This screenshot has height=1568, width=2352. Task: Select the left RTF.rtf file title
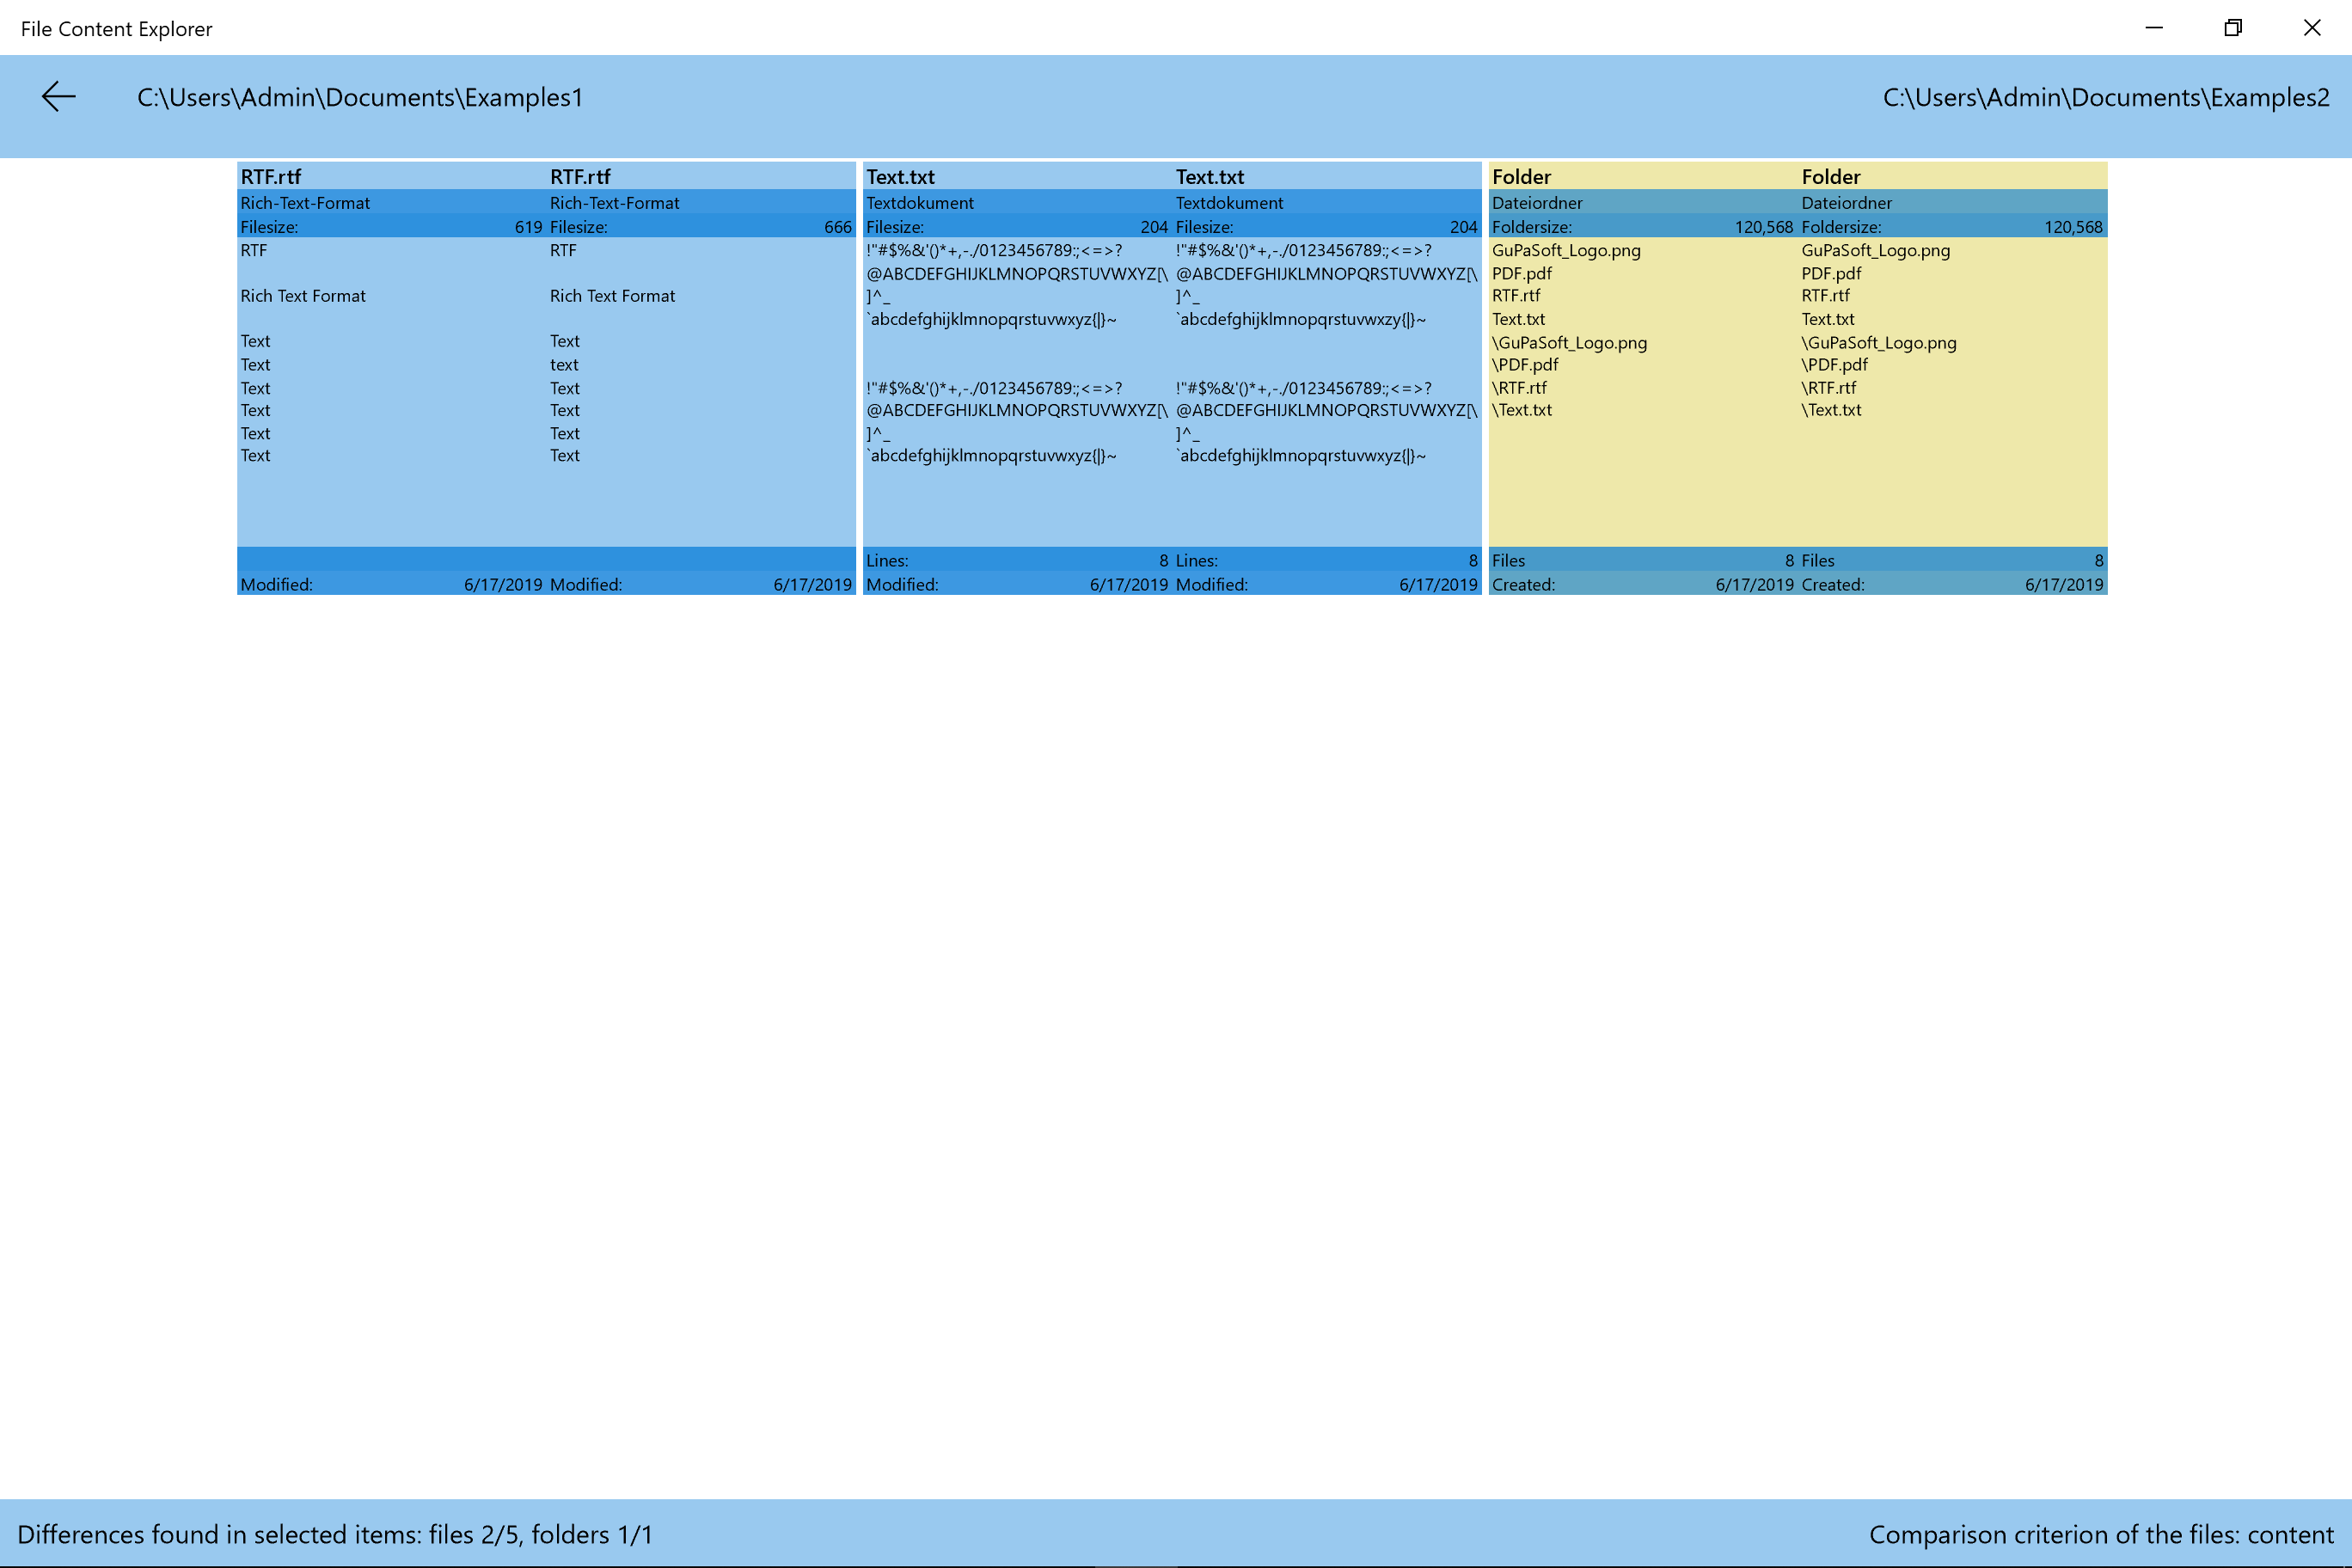tap(271, 177)
